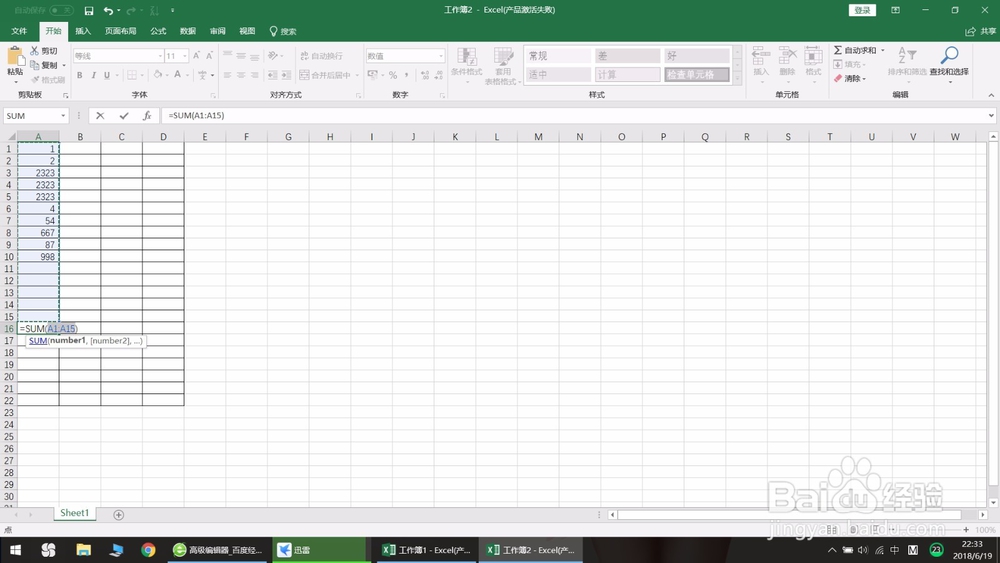Collapse the ribbon with the chevron
This screenshot has height=563, width=1000.
click(991, 95)
